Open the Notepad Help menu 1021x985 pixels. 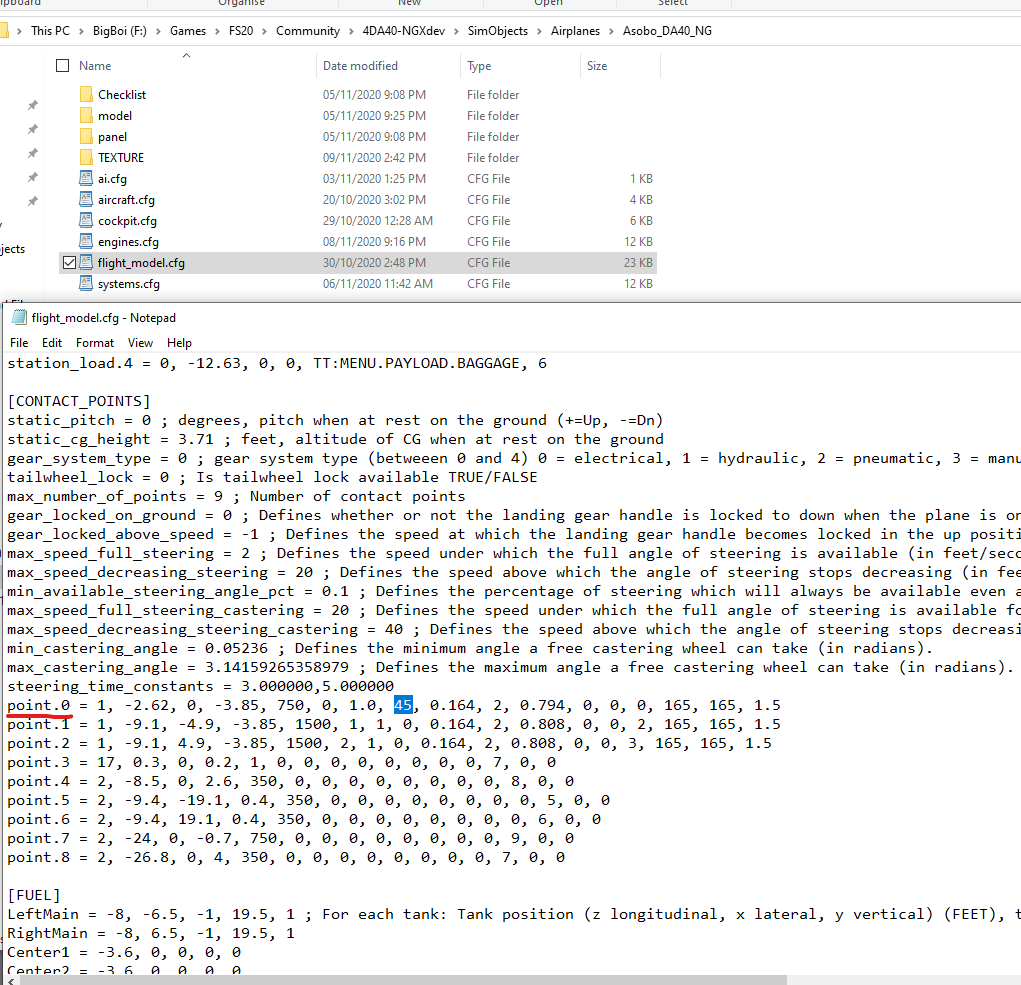179,342
